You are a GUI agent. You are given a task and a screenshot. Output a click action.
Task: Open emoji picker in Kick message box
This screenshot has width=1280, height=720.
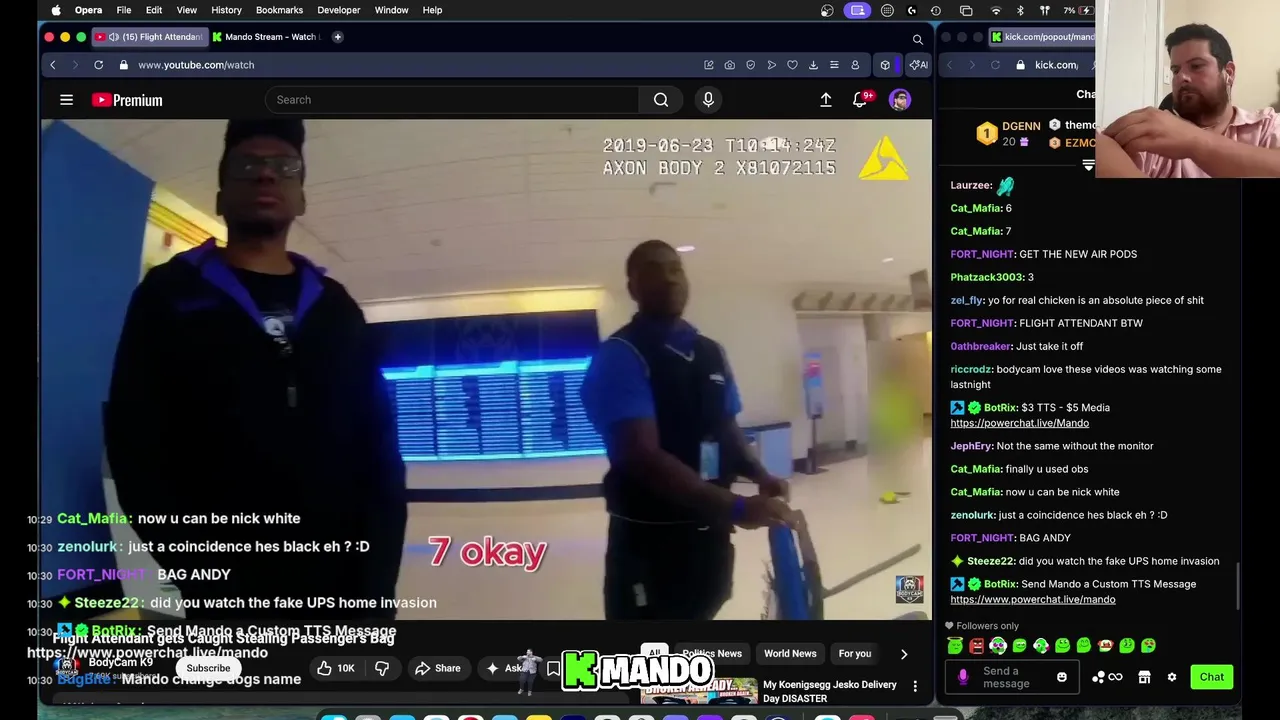(x=1061, y=677)
